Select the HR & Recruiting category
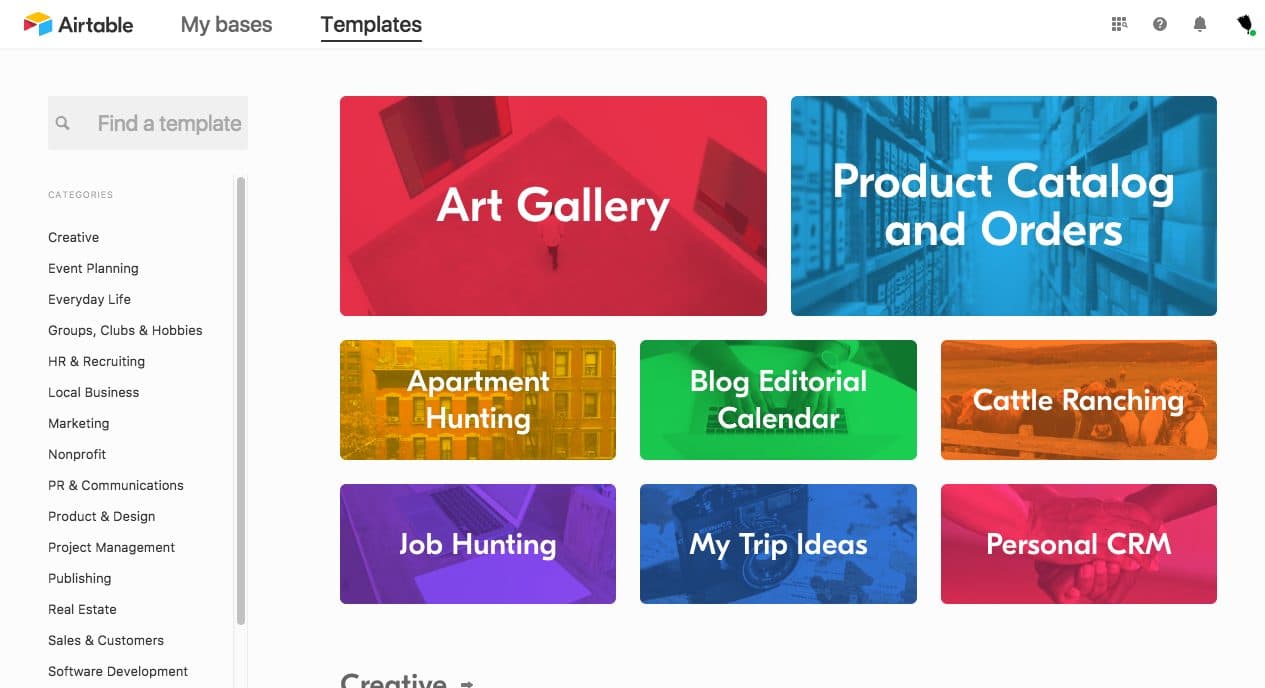This screenshot has width=1265, height=688. (96, 361)
